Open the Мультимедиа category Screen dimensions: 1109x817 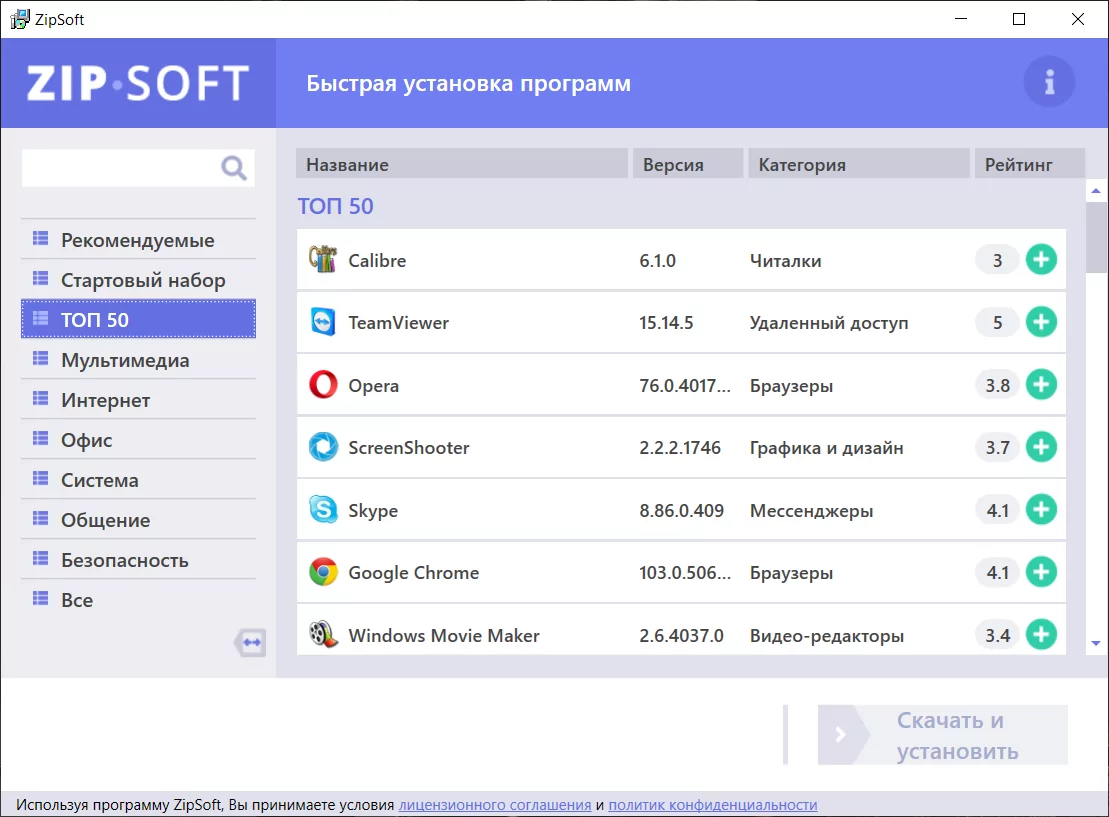coord(138,360)
